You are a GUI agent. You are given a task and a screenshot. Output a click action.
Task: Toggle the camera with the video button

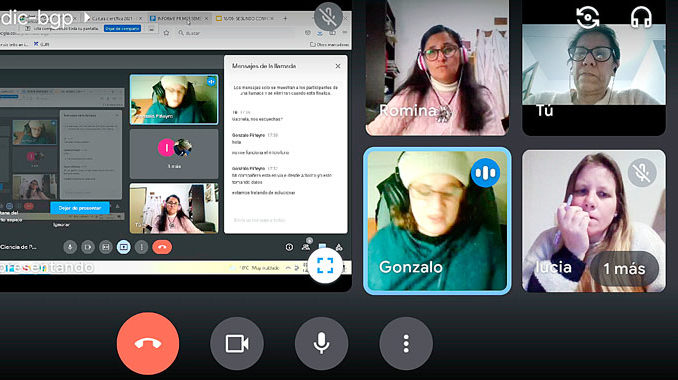pyautogui.click(x=237, y=344)
